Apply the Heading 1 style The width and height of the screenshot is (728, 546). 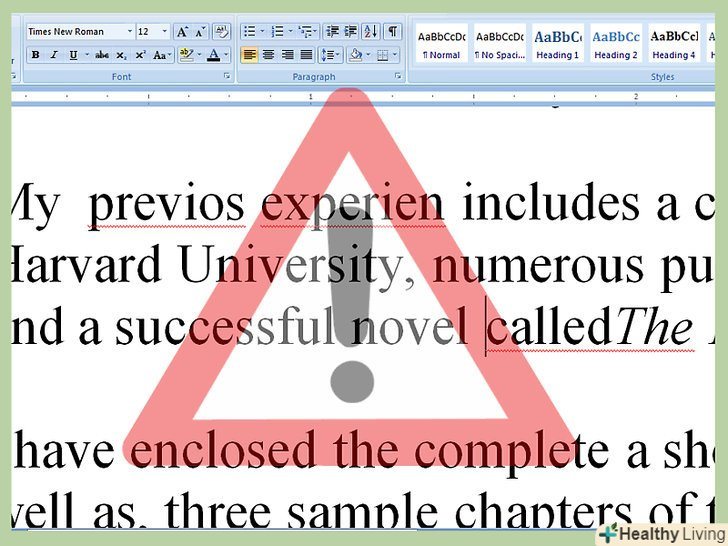click(x=558, y=44)
